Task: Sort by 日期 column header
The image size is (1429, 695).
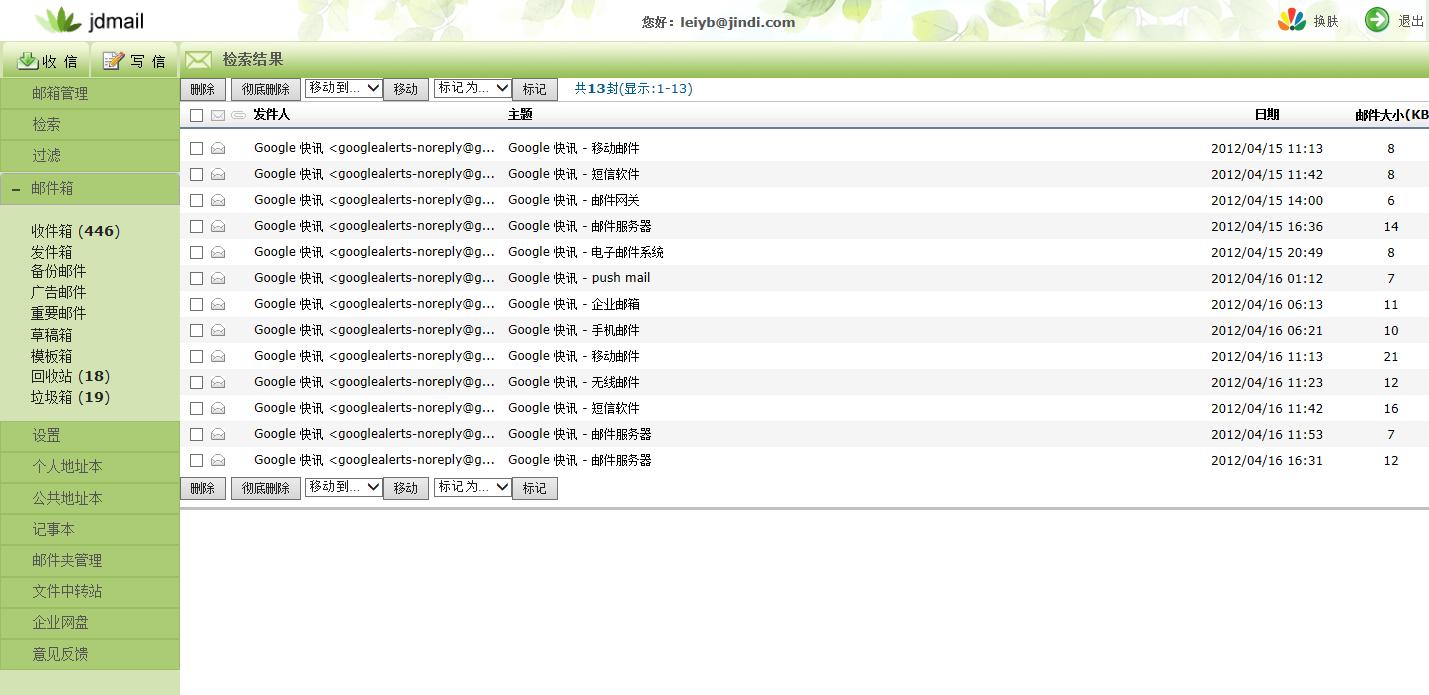Action: tap(1267, 115)
